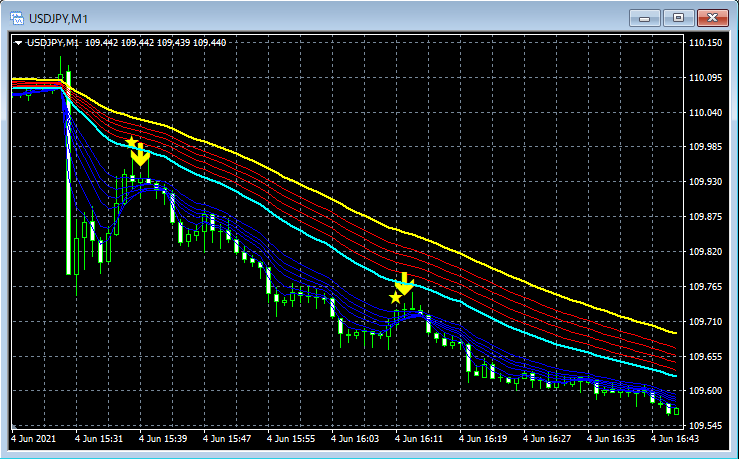739x459 pixels.
Task: Click the 4 Jun 16:43 time label
Action: pyautogui.click(x=675, y=439)
